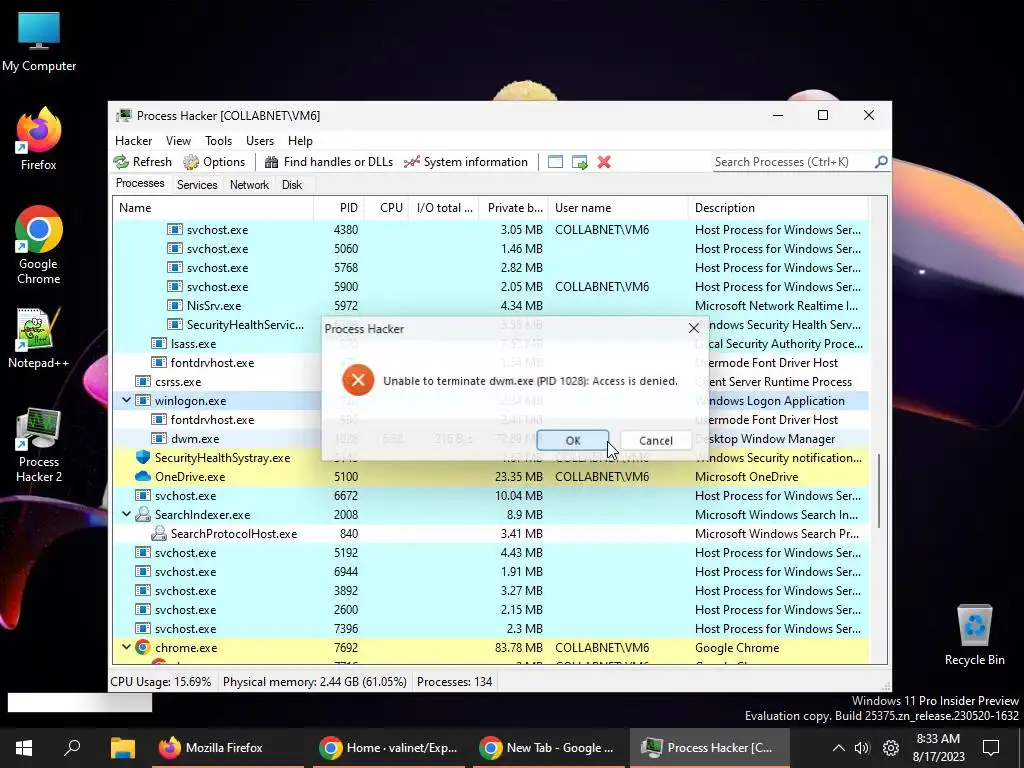Viewport: 1024px width, 768px height.
Task: Click the red X terminate toolbar icon
Action: point(604,162)
